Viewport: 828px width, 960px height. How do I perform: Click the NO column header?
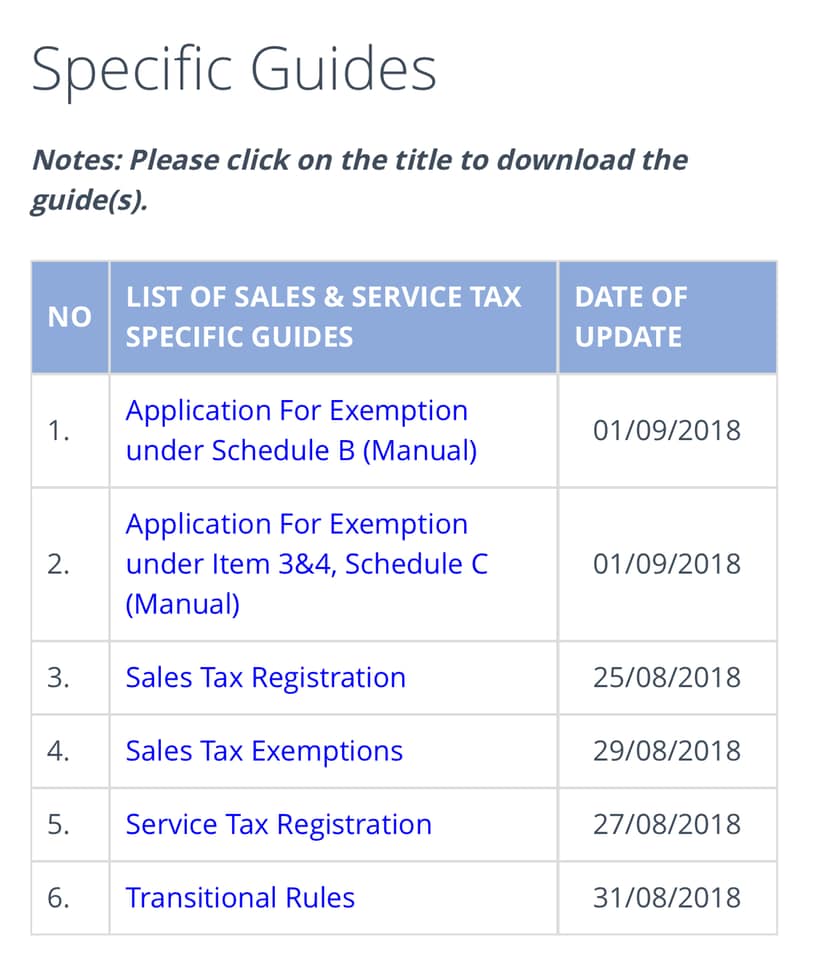coord(70,317)
